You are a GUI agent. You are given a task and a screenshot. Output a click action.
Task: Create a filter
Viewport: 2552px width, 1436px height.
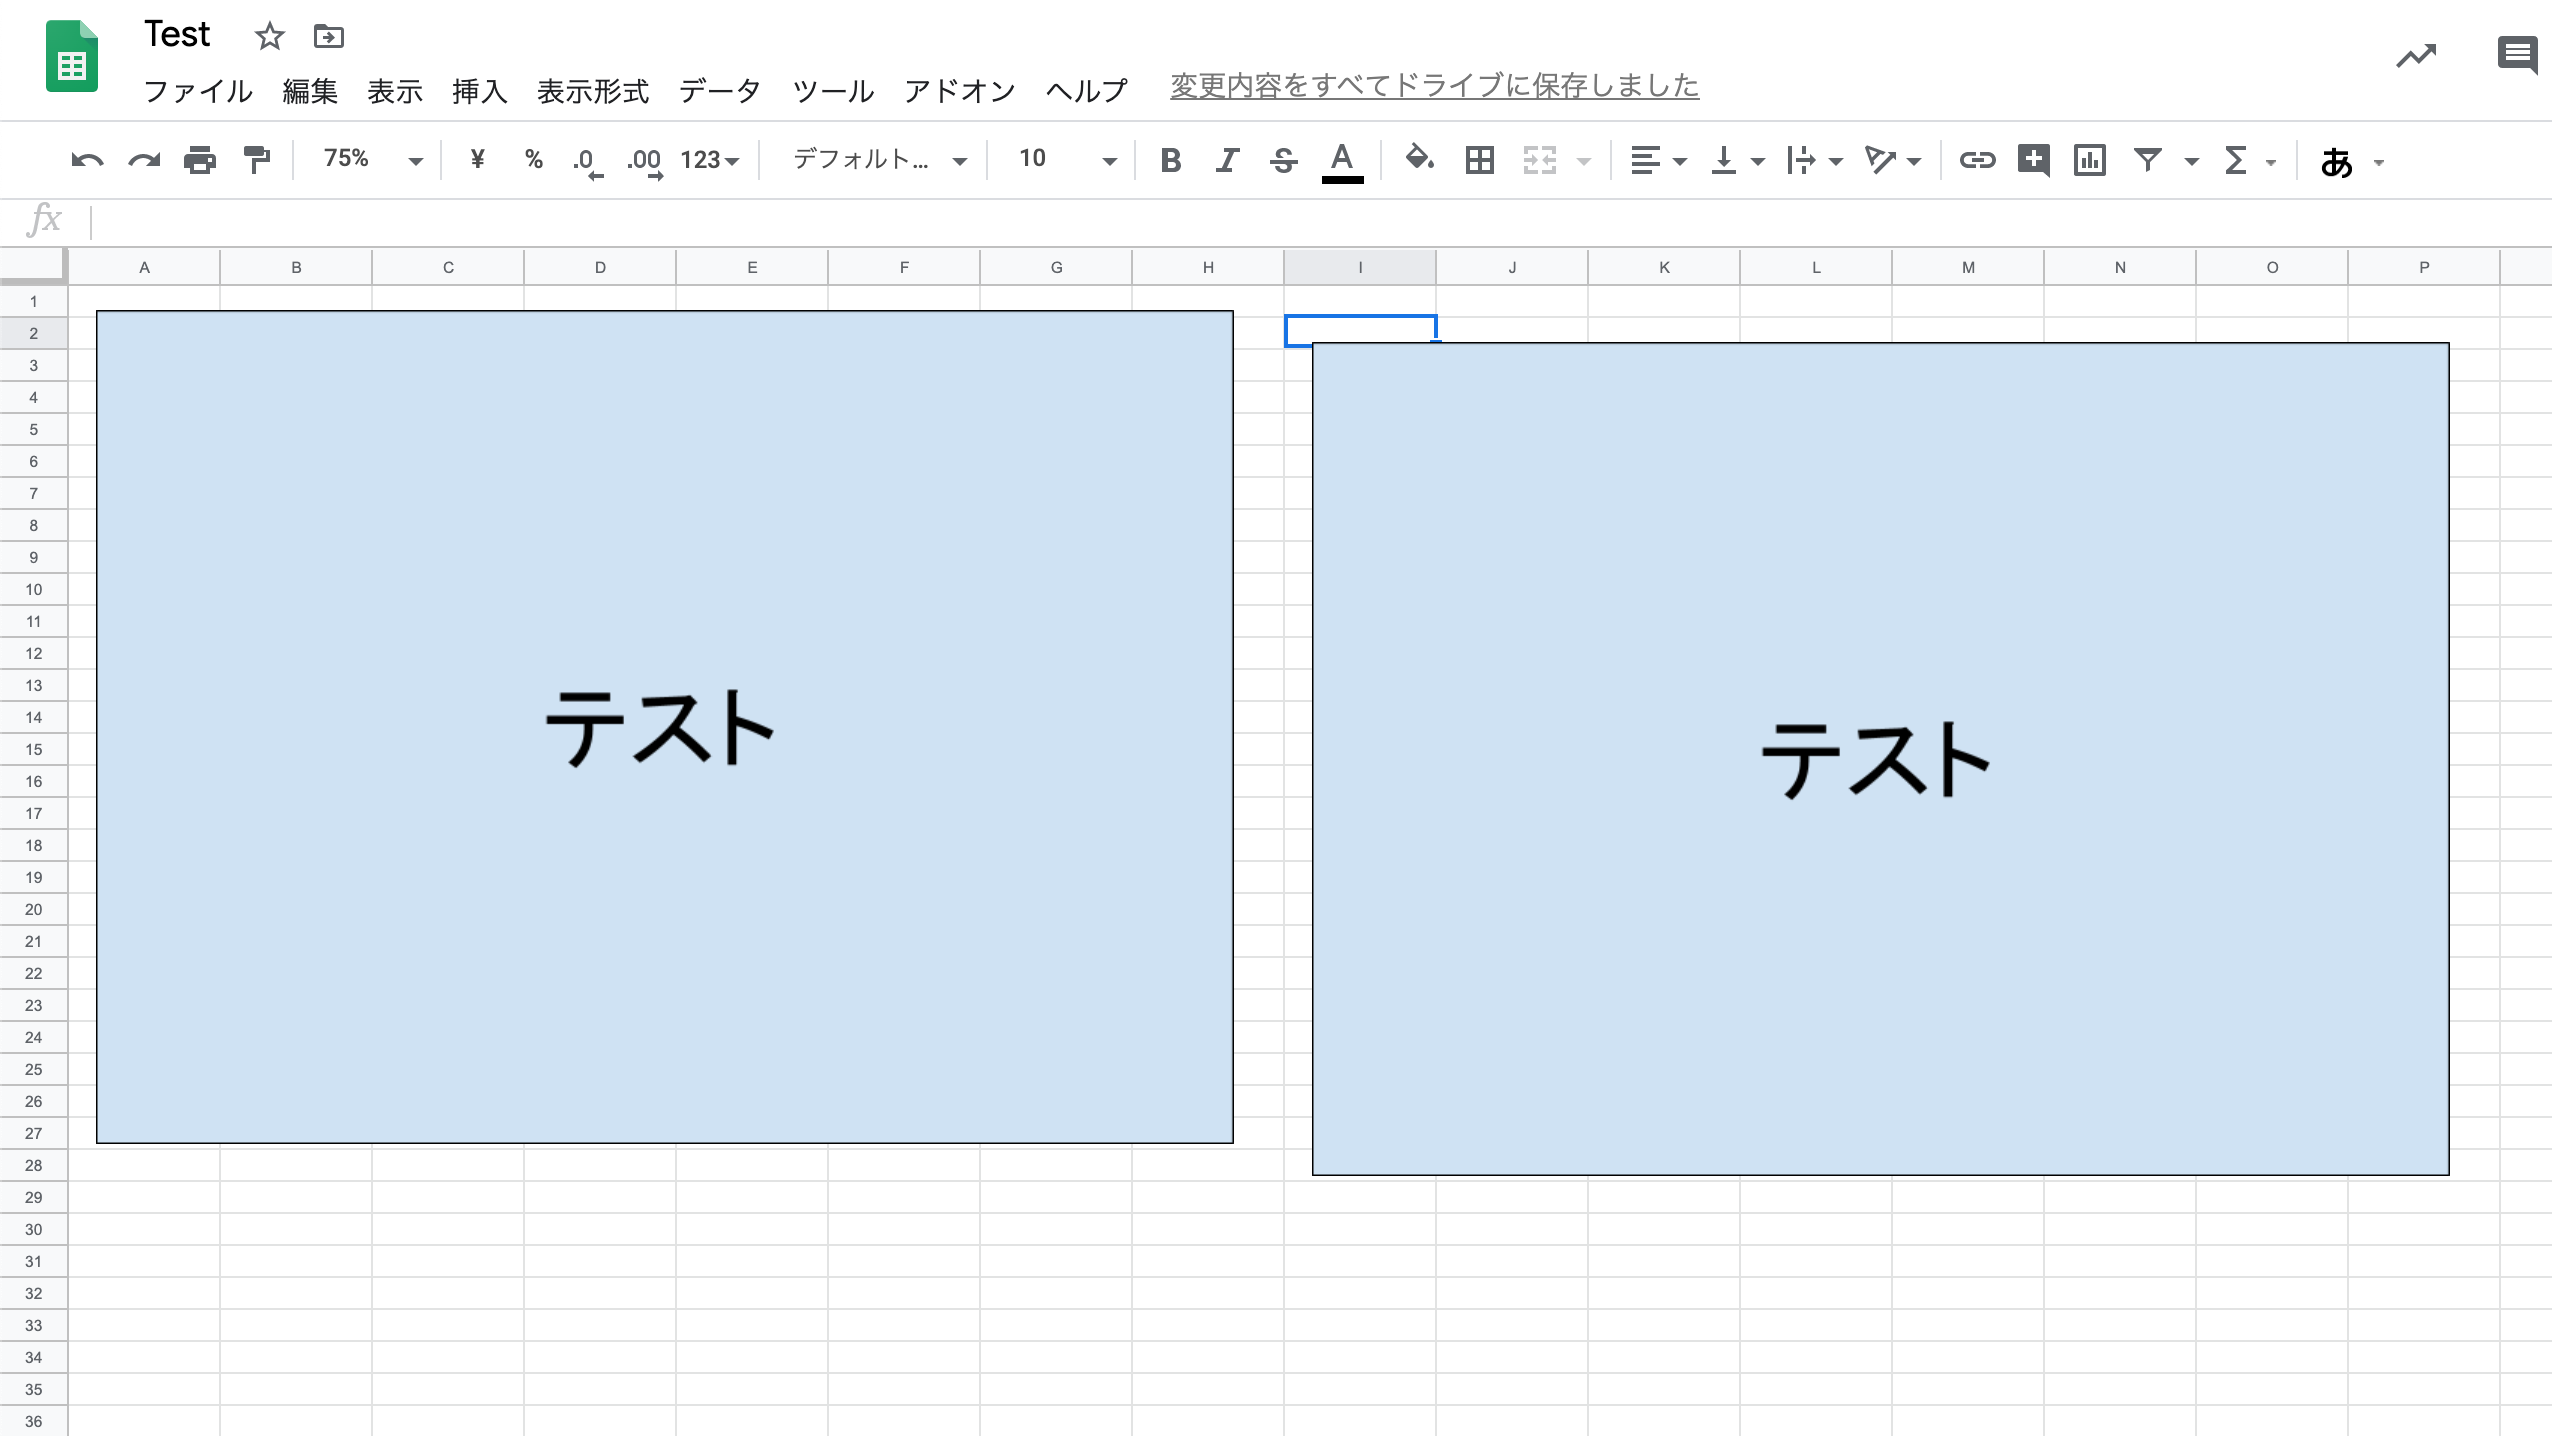pos(2148,160)
